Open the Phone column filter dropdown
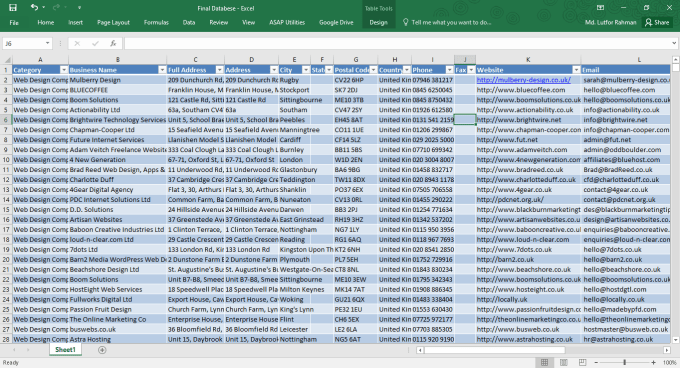 [x=449, y=70]
